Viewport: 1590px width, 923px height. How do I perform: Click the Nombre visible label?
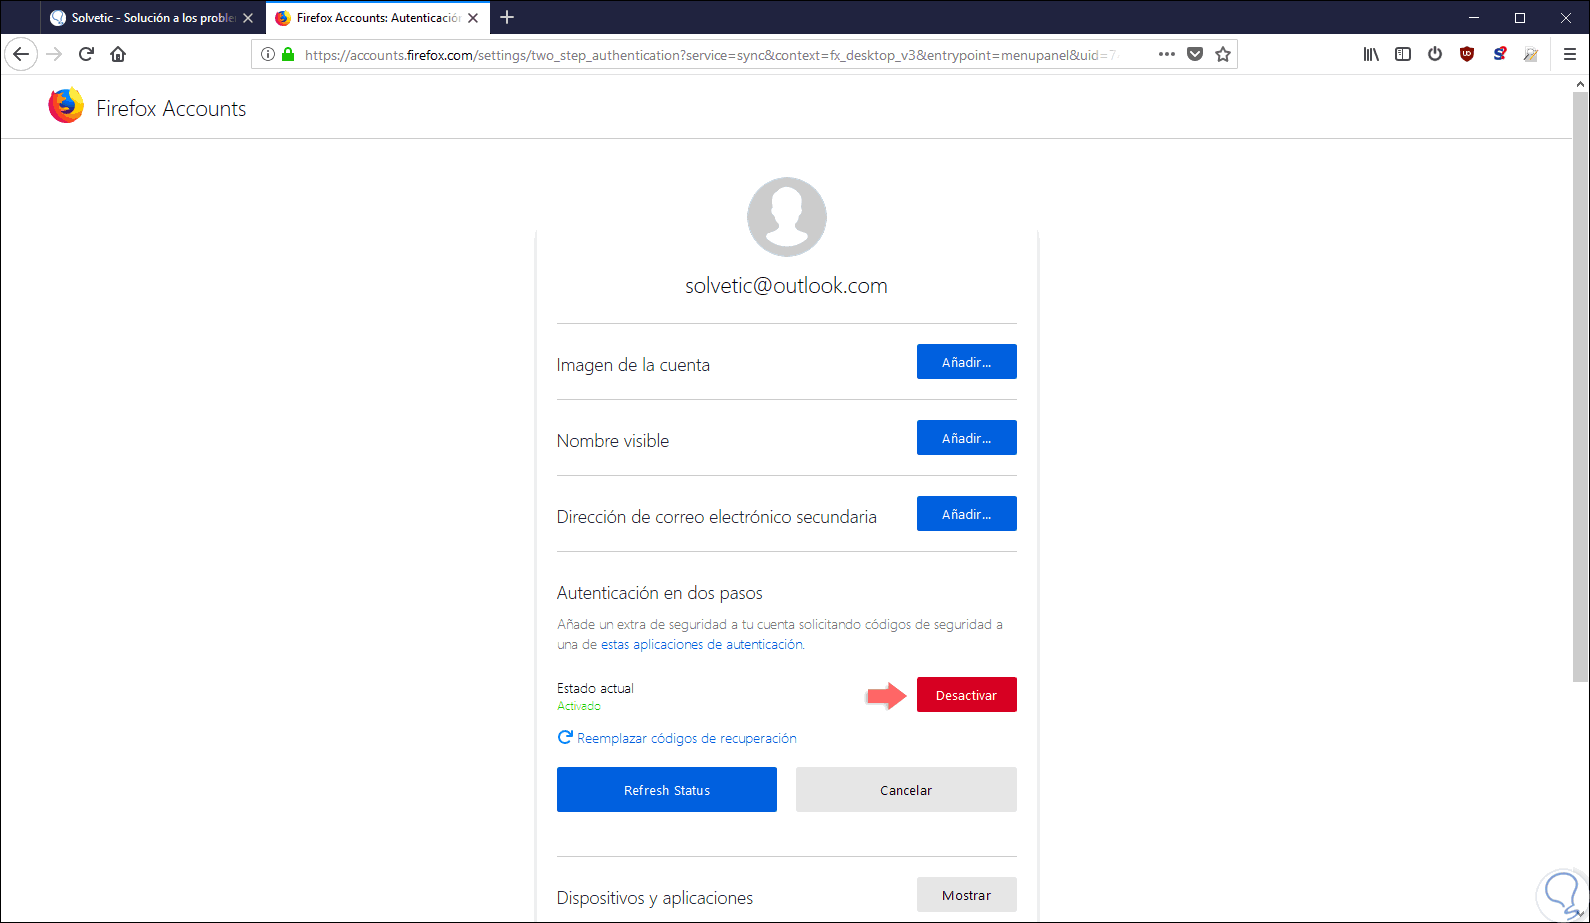613,441
